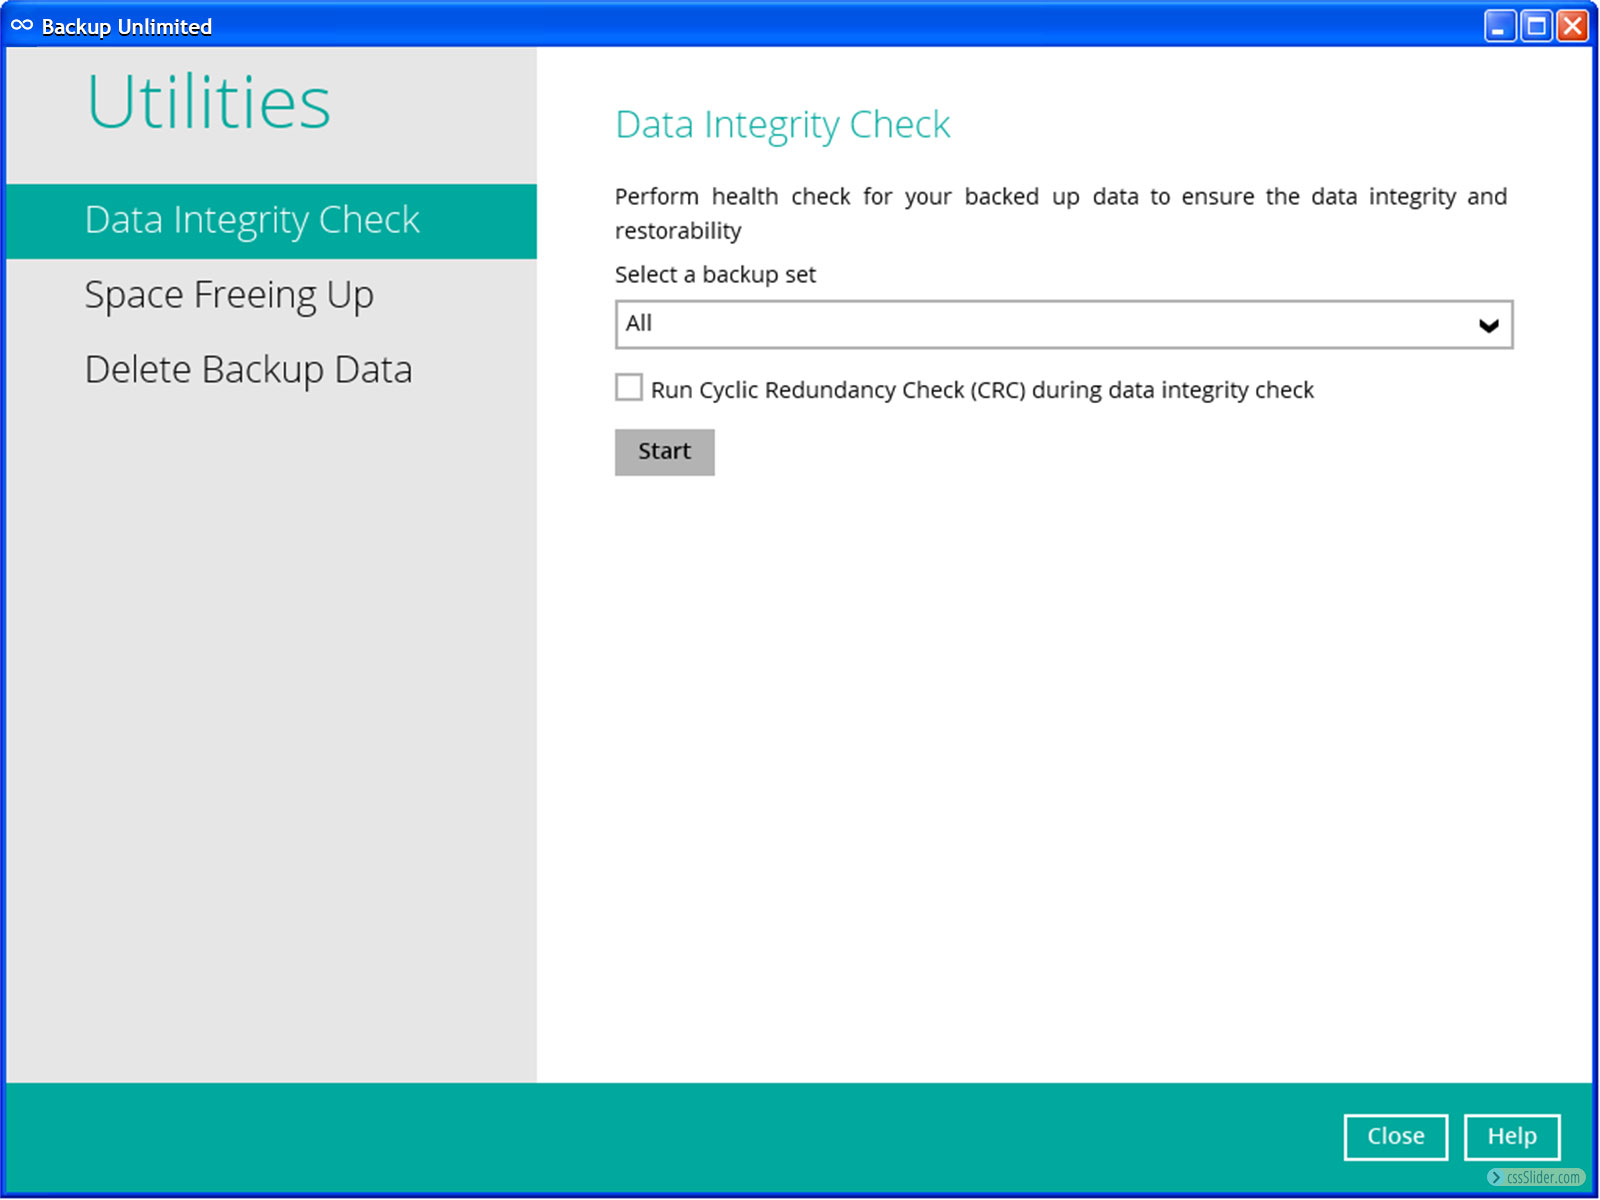Follow the cssSlider.com link
This screenshot has width=1600, height=1200.
[1543, 1178]
